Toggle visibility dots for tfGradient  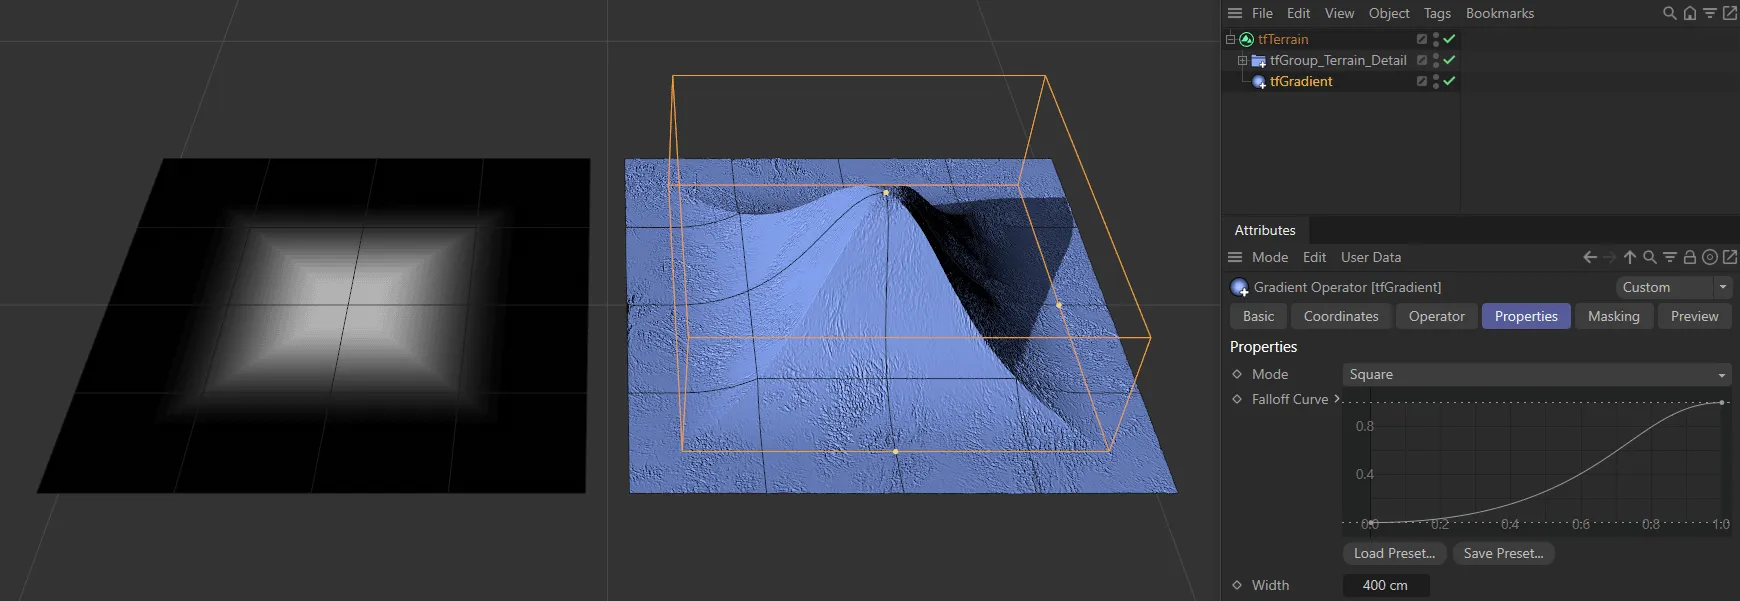coord(1436,81)
